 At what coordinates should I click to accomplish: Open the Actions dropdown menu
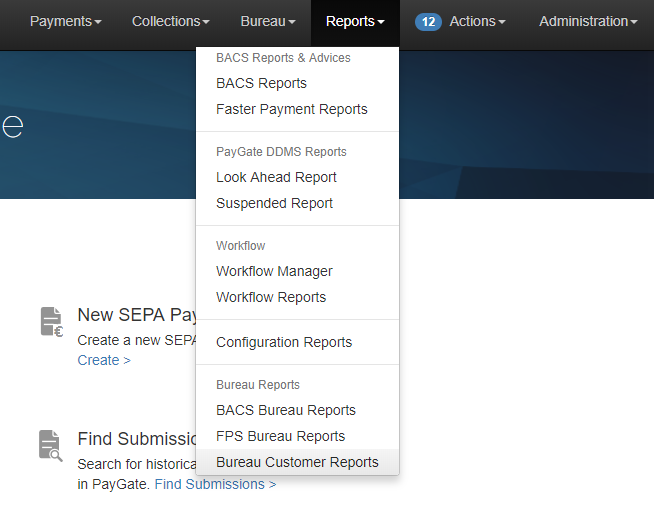coord(477,22)
